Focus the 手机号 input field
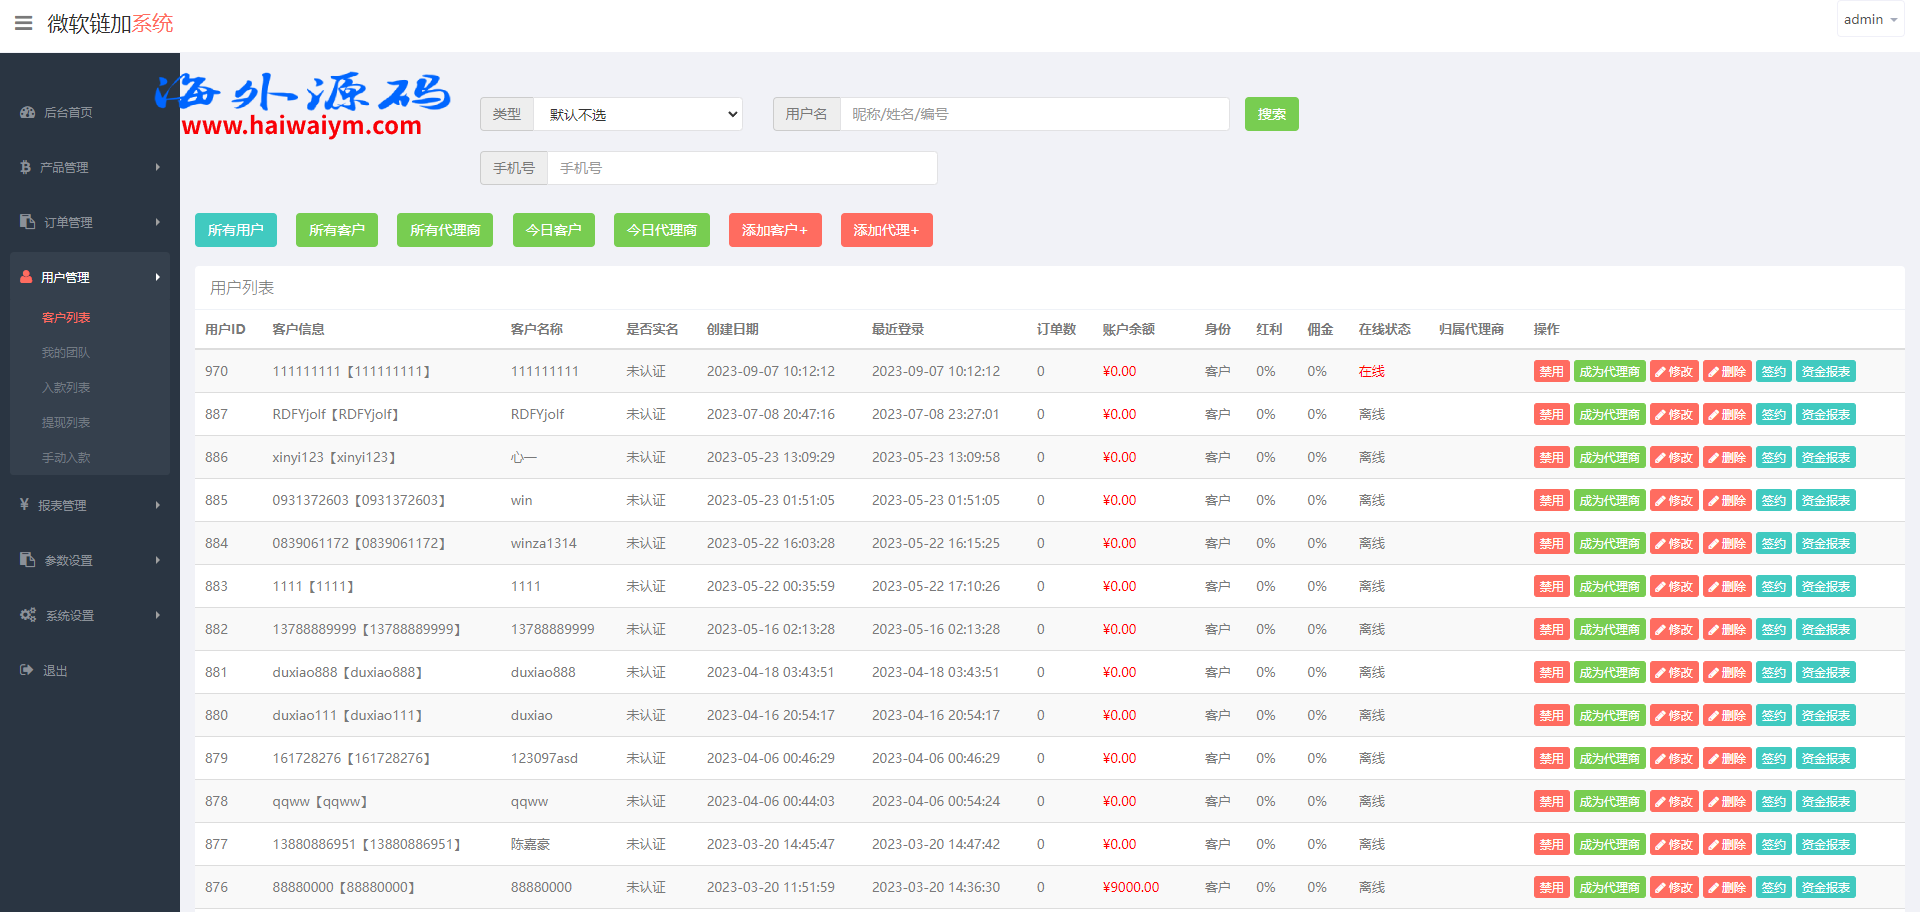This screenshot has height=912, width=1920. pos(741,168)
